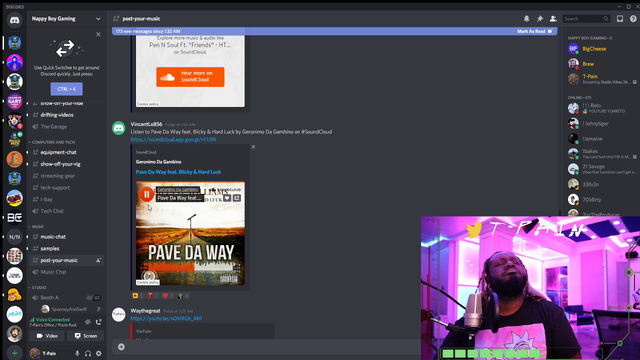Collapse Studio category
The height and width of the screenshot is (360, 640).
click(x=39, y=288)
